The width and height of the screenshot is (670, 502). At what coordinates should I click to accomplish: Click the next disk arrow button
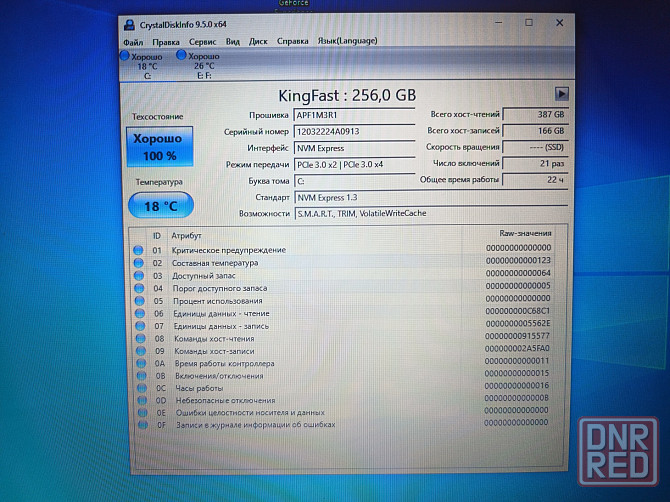(561, 94)
